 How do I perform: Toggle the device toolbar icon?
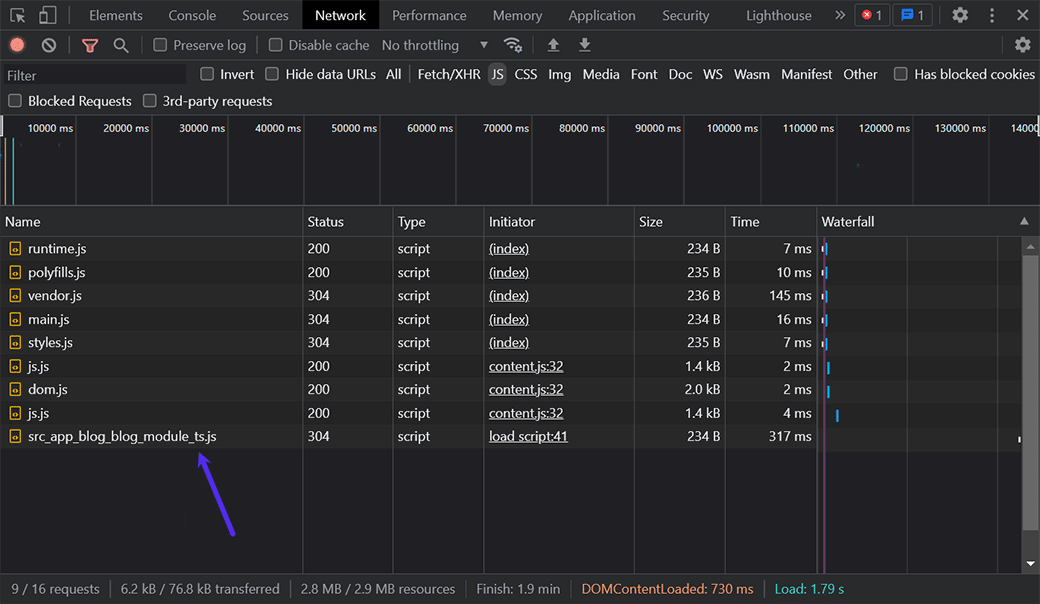[x=48, y=15]
